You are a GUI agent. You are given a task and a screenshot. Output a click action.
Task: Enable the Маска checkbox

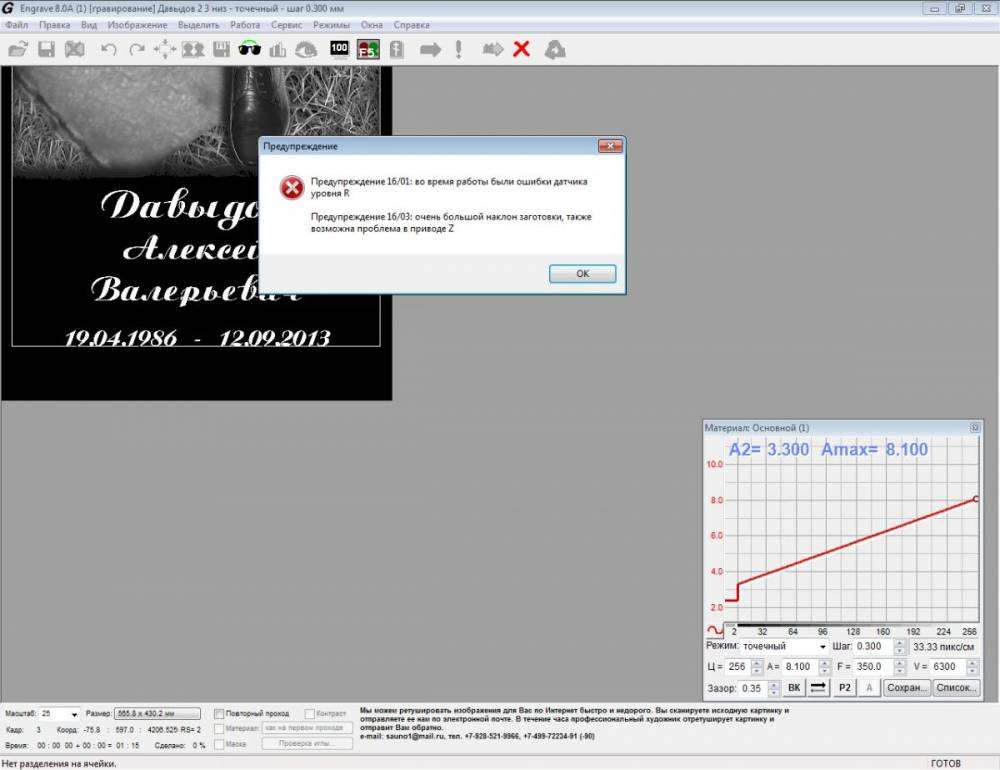[x=220, y=743]
